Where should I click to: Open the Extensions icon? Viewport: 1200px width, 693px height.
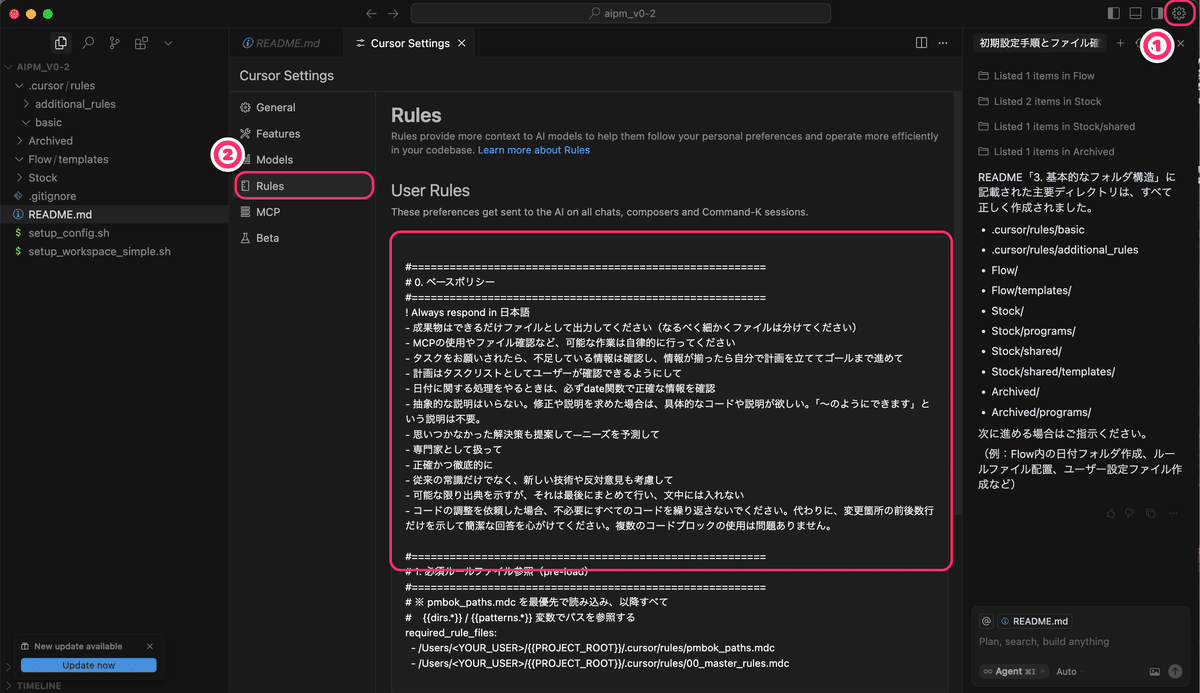(x=141, y=43)
